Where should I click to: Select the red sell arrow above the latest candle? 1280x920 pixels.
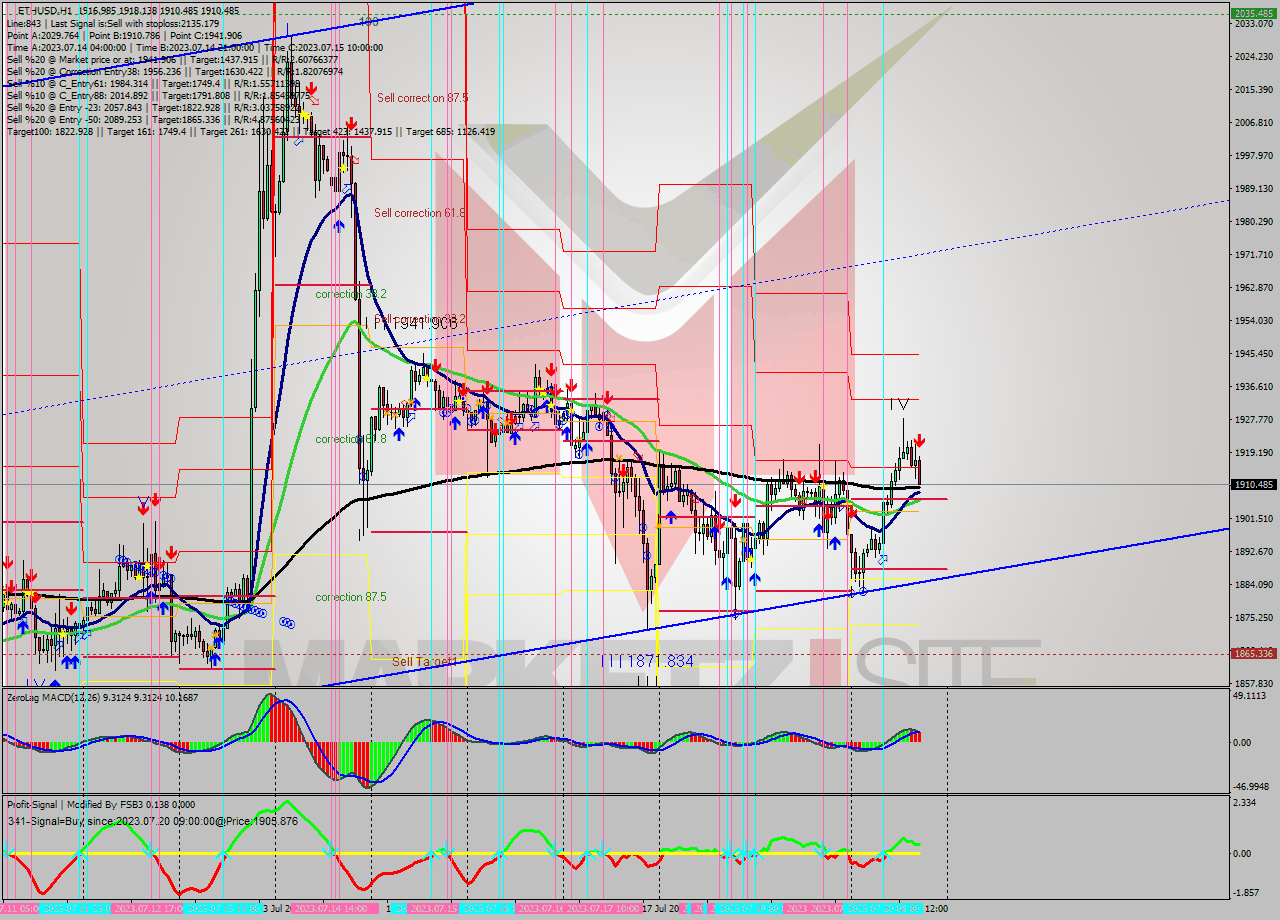pos(919,440)
